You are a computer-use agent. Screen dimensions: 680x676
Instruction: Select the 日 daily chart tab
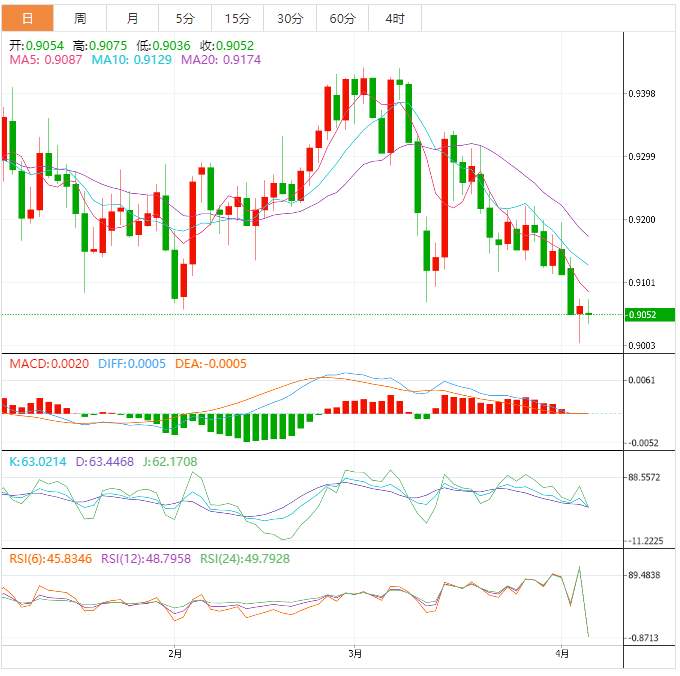26,19
